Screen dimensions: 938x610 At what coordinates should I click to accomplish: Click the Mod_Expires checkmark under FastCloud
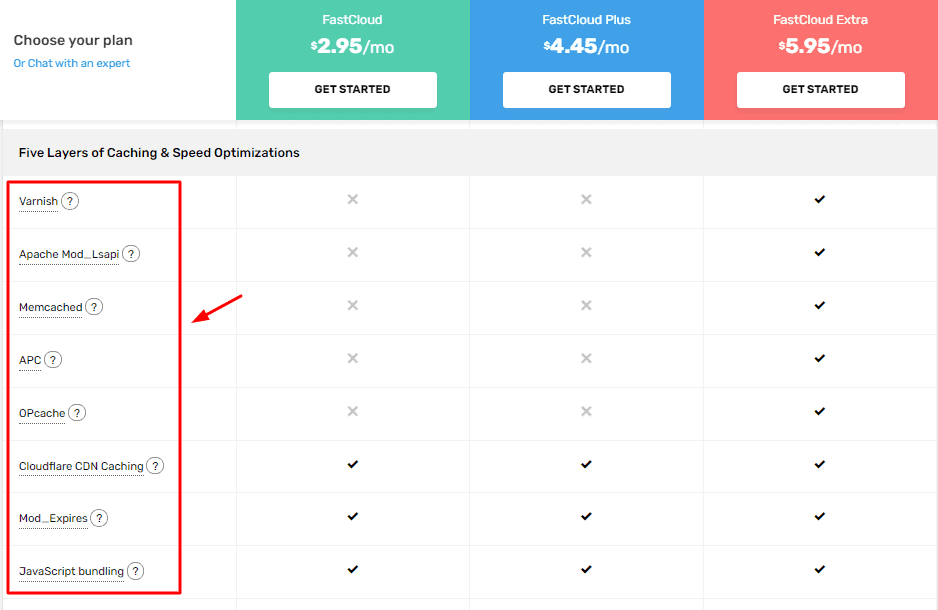coord(353,516)
